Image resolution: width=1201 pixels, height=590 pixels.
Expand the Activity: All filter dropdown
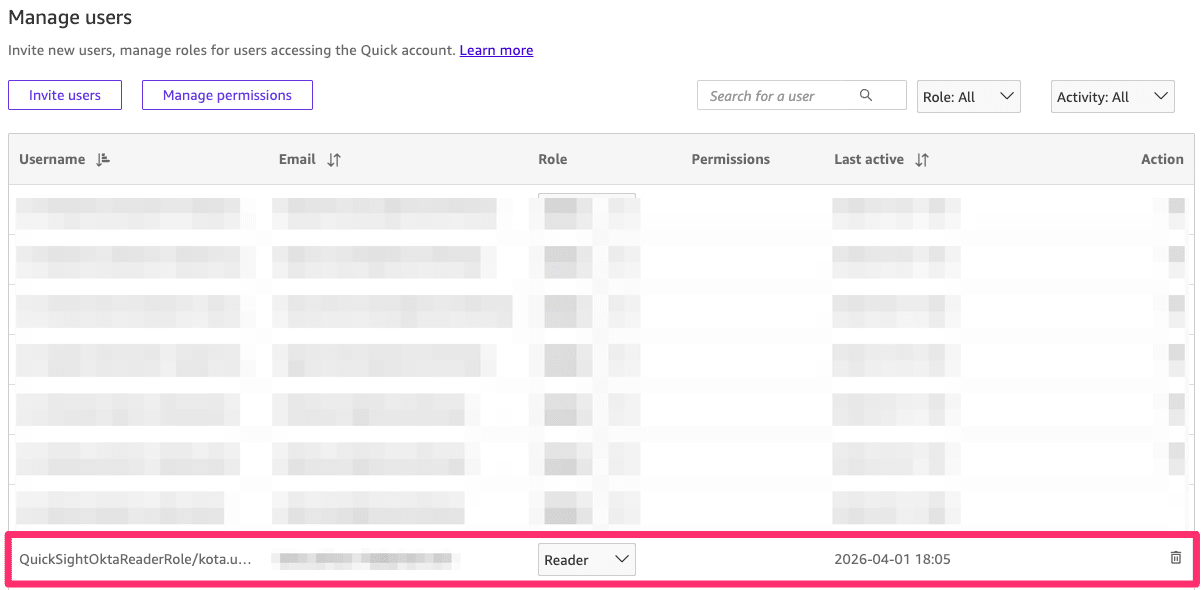coord(1112,97)
